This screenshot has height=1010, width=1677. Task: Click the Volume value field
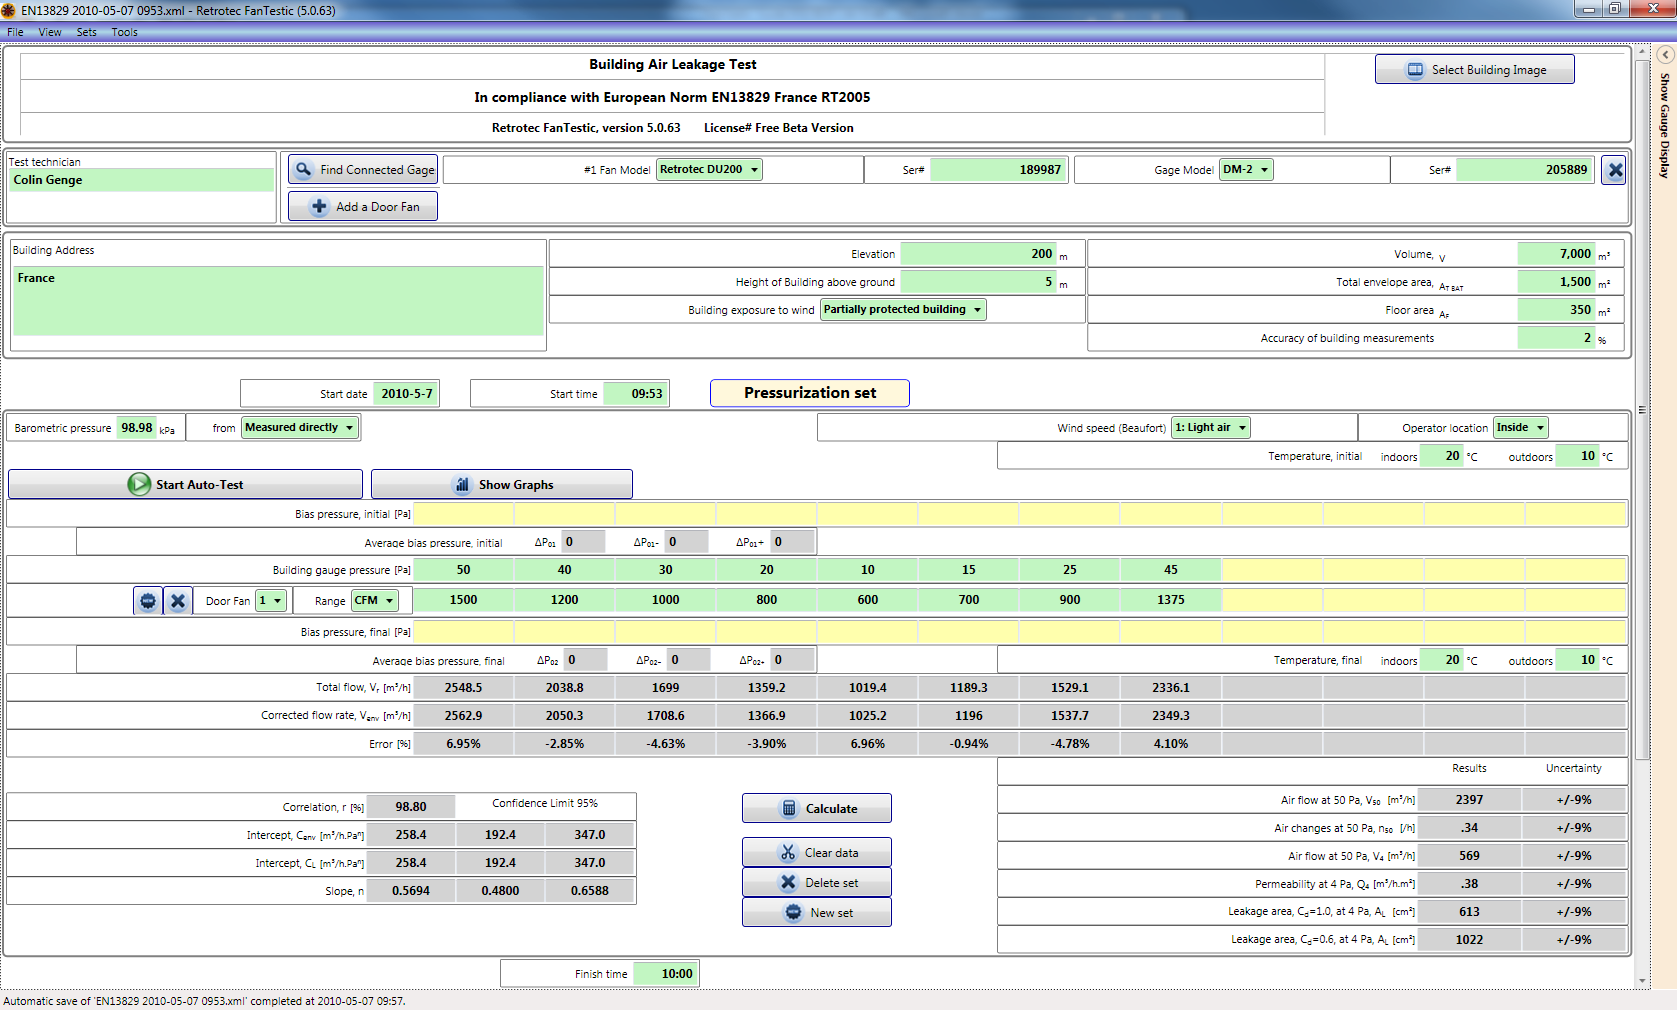[x=1555, y=254]
